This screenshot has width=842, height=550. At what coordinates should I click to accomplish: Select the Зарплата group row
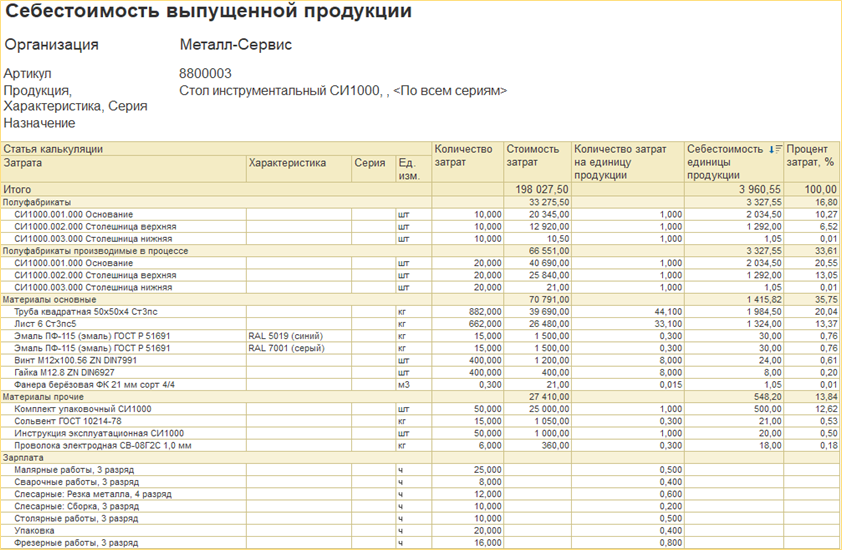click(x=24, y=457)
